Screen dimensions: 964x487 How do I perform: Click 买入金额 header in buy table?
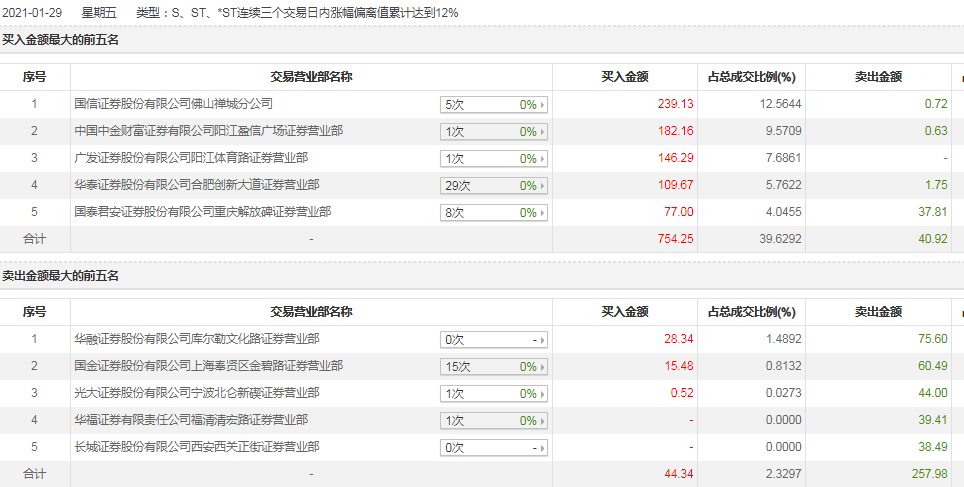(x=625, y=77)
